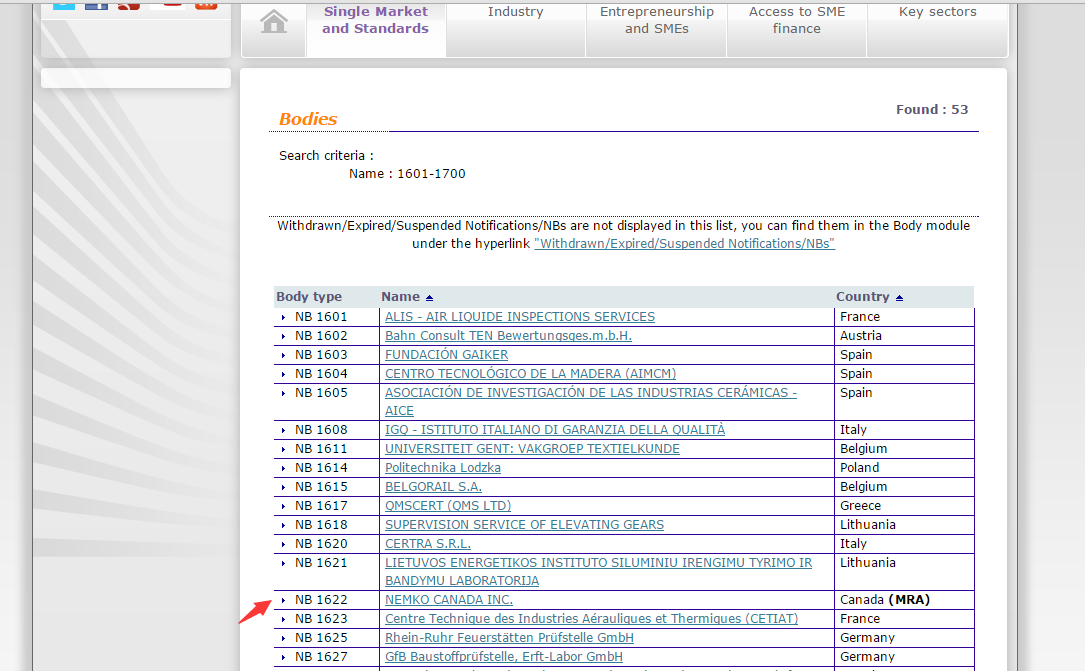Open UNIVERSITEIT GENT: VAKGROEP TEXTIELKUNDE link
The image size is (1085, 671).
(532, 448)
